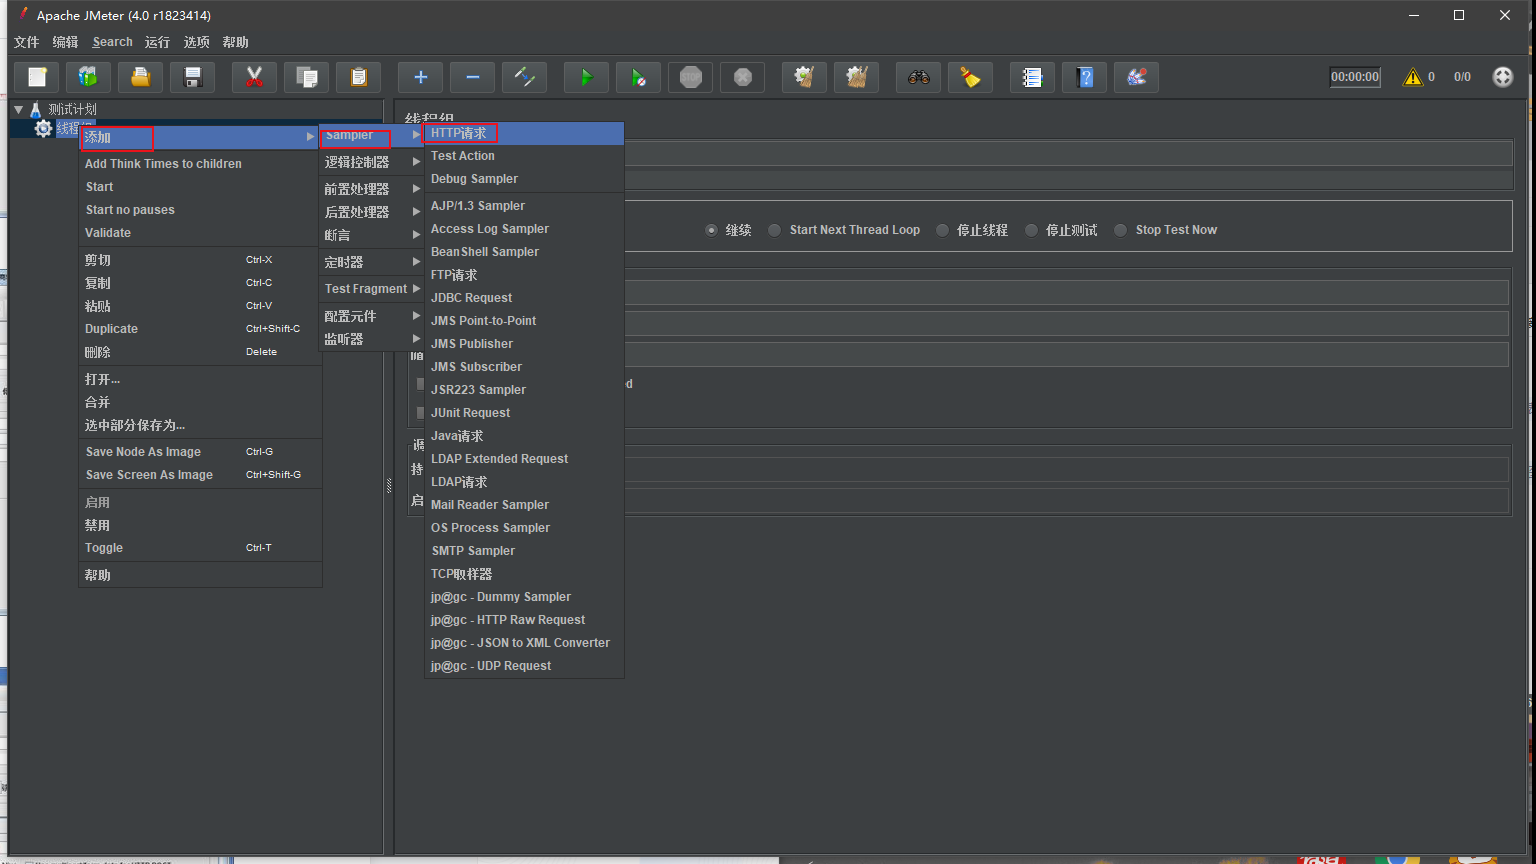Start the test with green play icon
Viewport: 1536px width, 864px height.
tap(586, 77)
